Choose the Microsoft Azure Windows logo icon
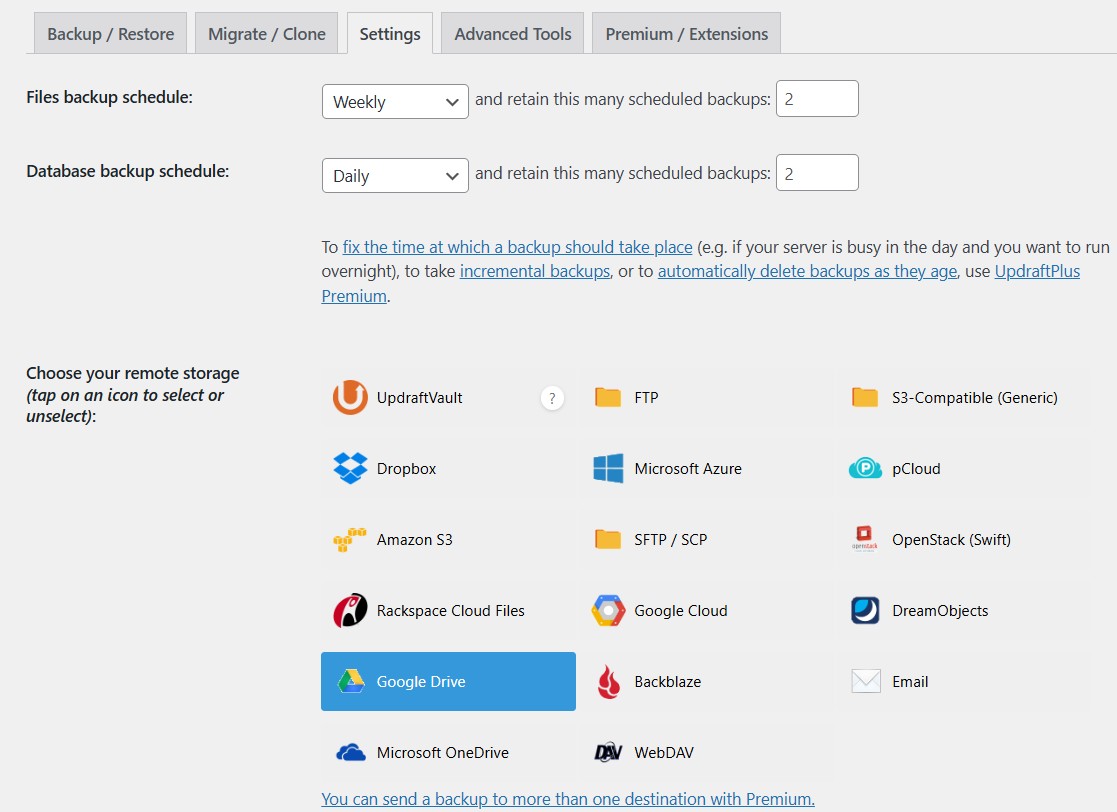 coord(608,468)
